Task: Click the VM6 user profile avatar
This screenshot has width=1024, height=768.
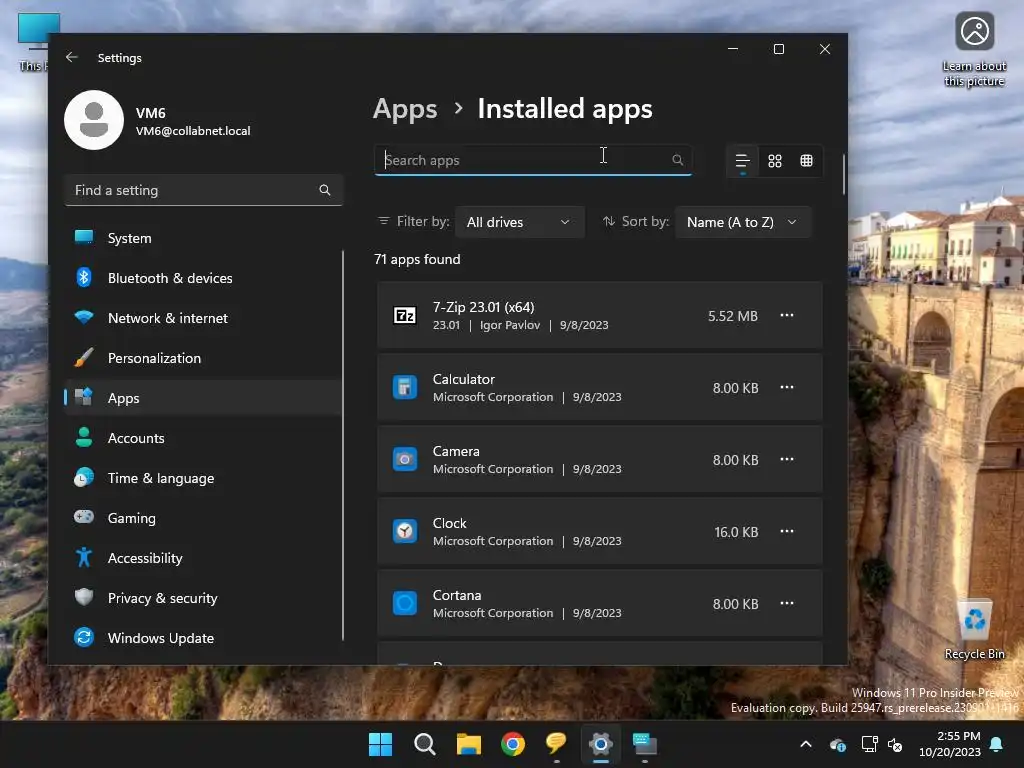Action: [x=94, y=120]
